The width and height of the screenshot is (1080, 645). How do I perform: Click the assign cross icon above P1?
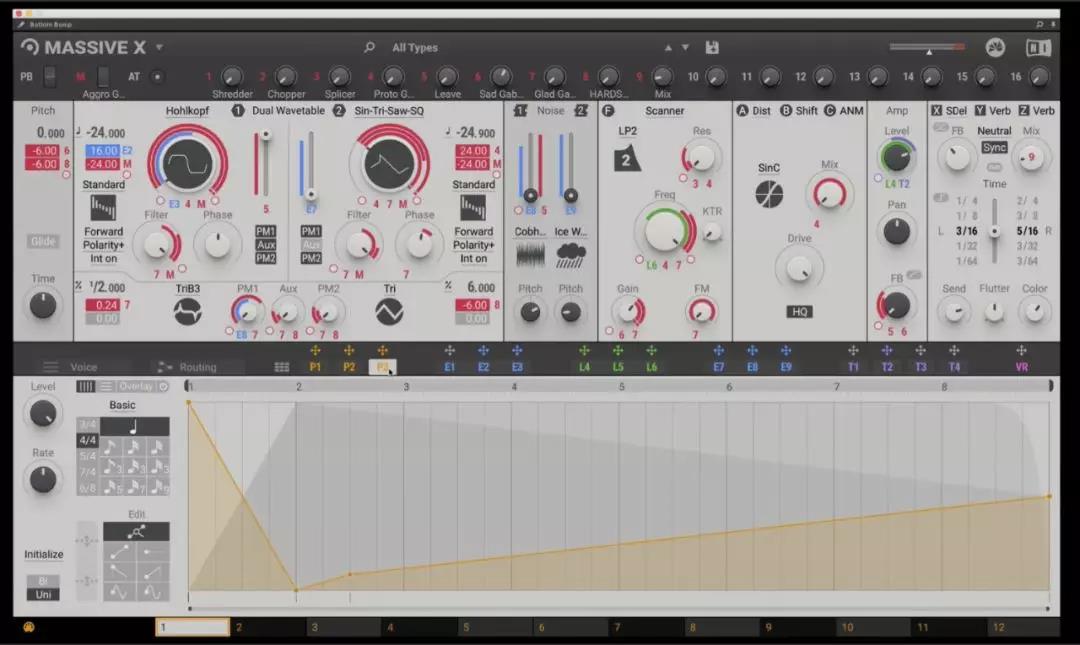315,351
